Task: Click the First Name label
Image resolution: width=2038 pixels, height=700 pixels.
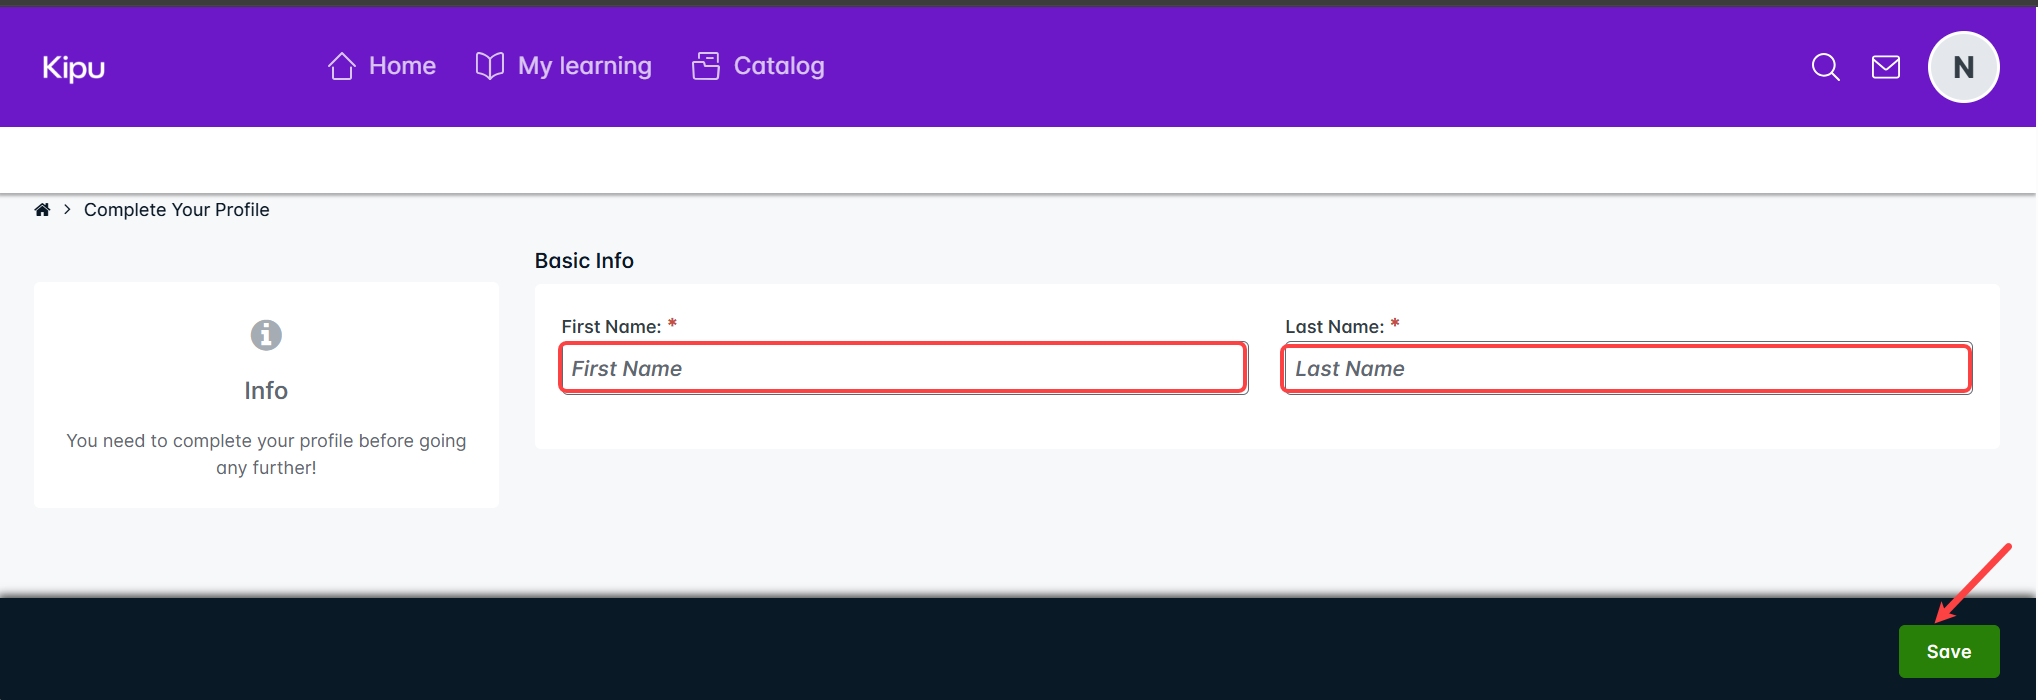Action: (x=611, y=327)
